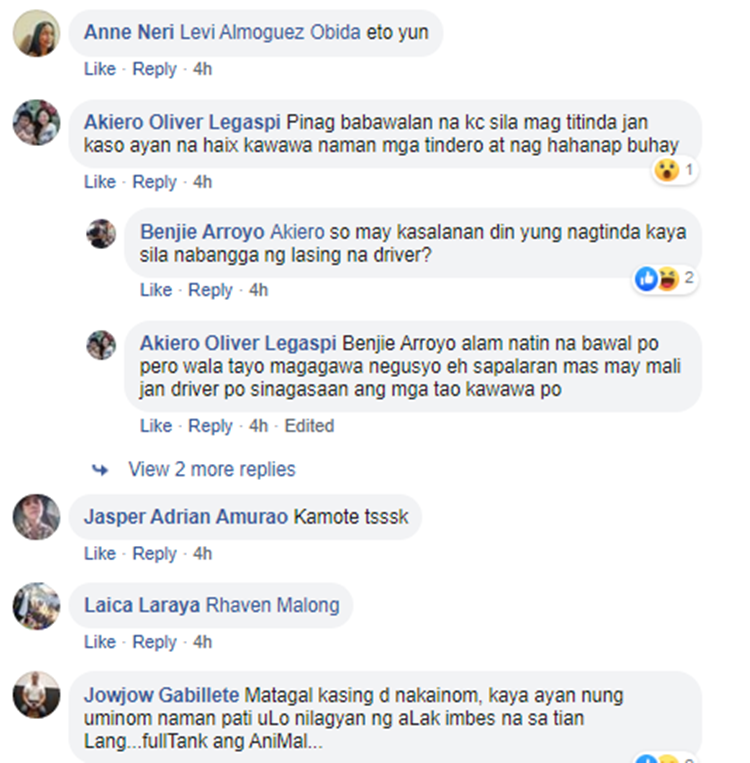Expand View 2 more replies

pos(212,470)
